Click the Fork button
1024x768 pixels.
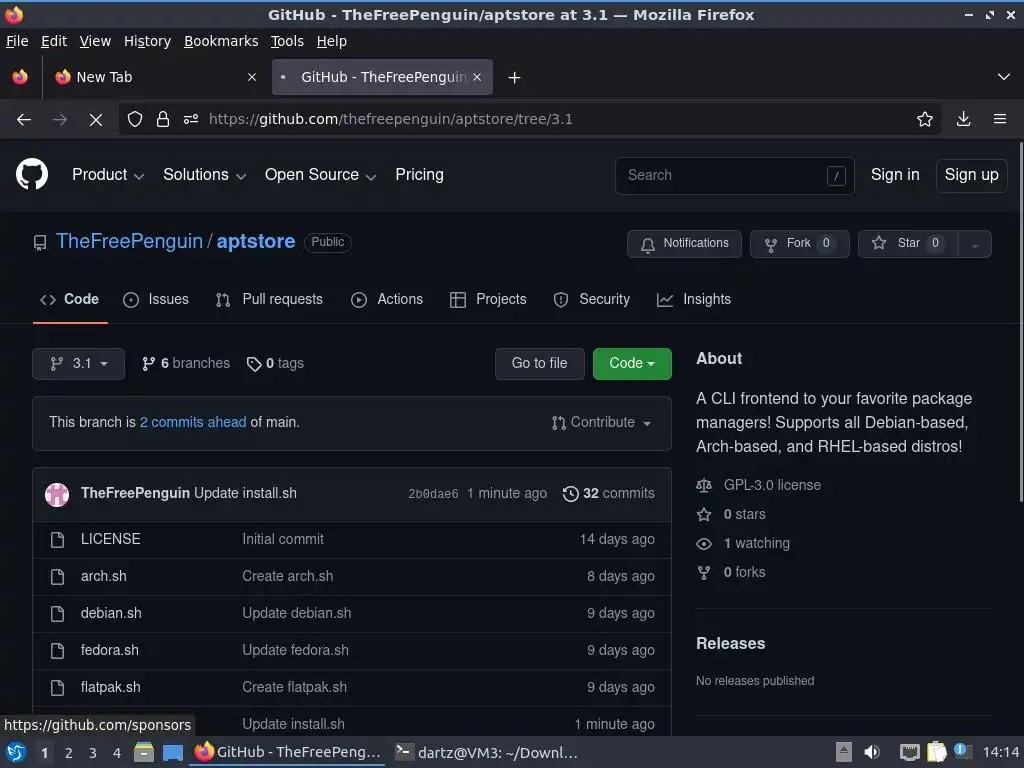799,244
